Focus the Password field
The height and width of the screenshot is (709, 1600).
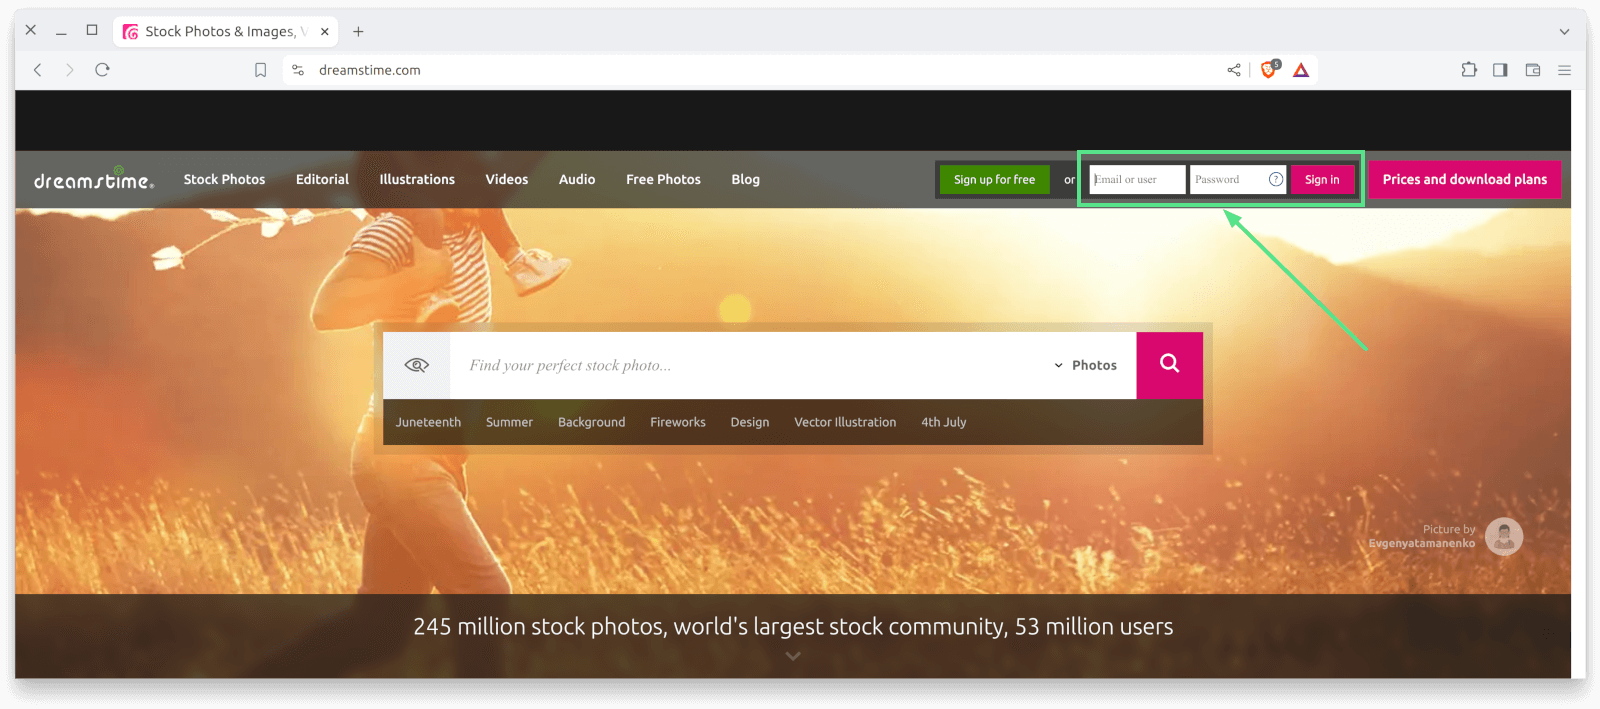click(x=1238, y=179)
